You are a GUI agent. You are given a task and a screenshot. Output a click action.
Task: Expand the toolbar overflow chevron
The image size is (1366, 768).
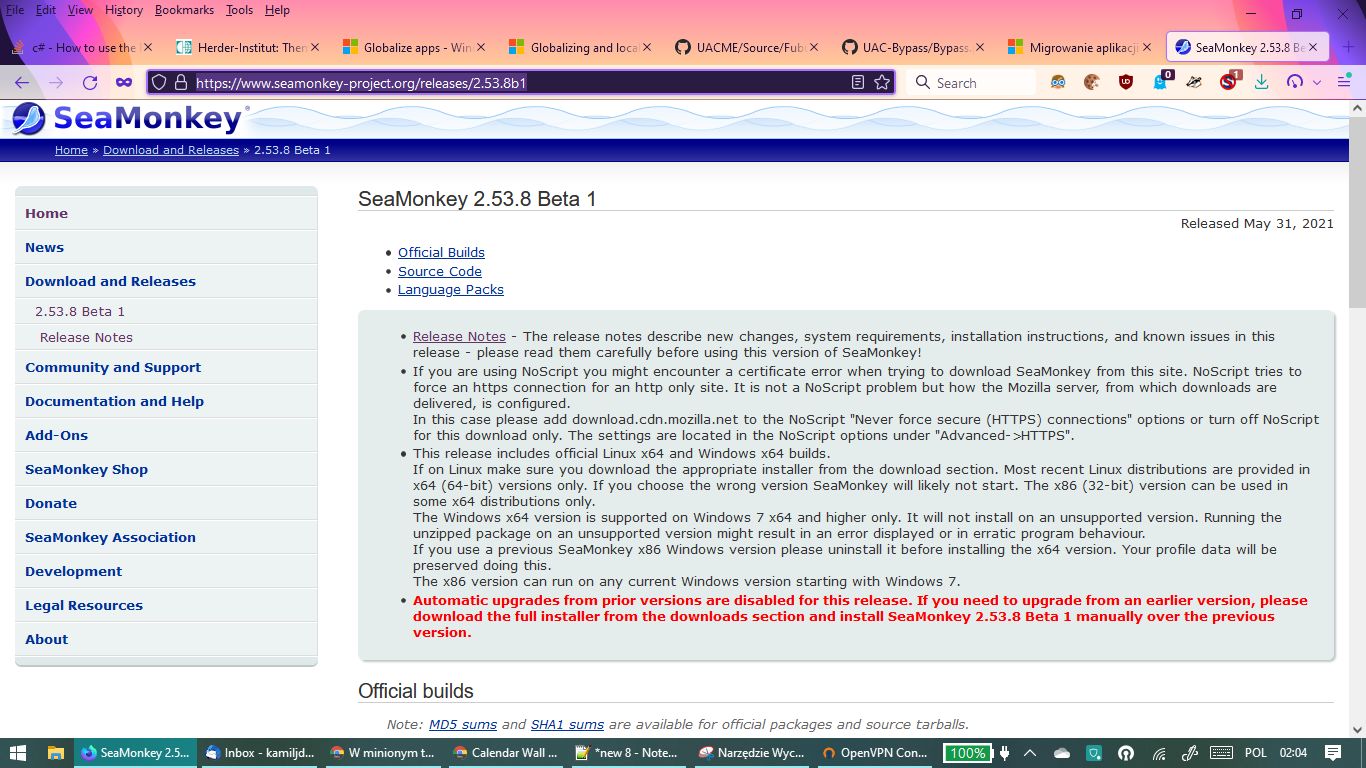[x=1317, y=83]
